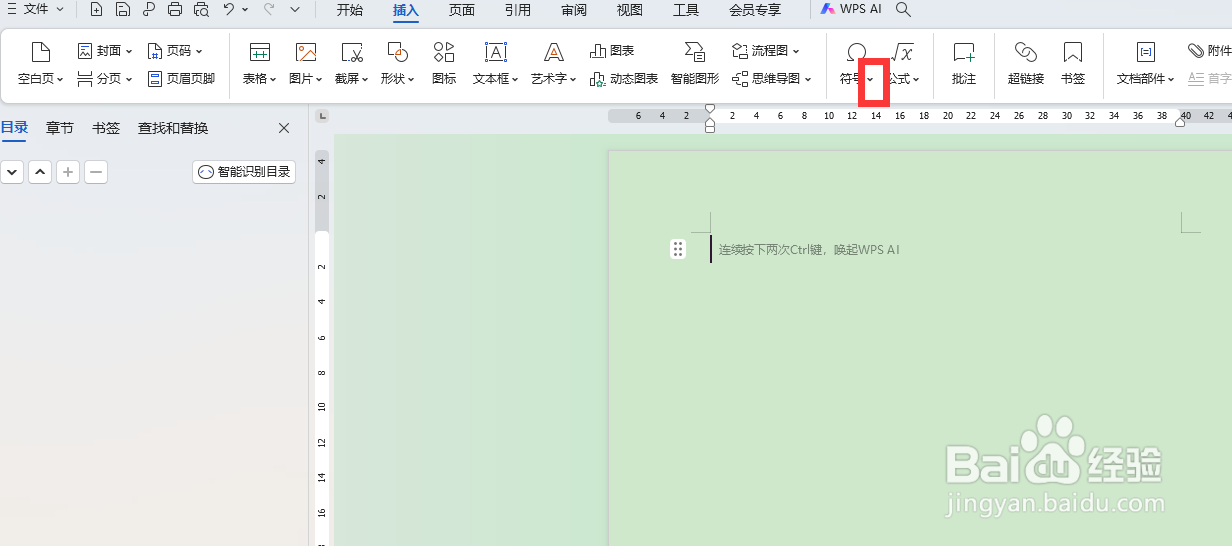Click the 符号 symbol omega icon
This screenshot has width=1232, height=546.
tap(856, 53)
